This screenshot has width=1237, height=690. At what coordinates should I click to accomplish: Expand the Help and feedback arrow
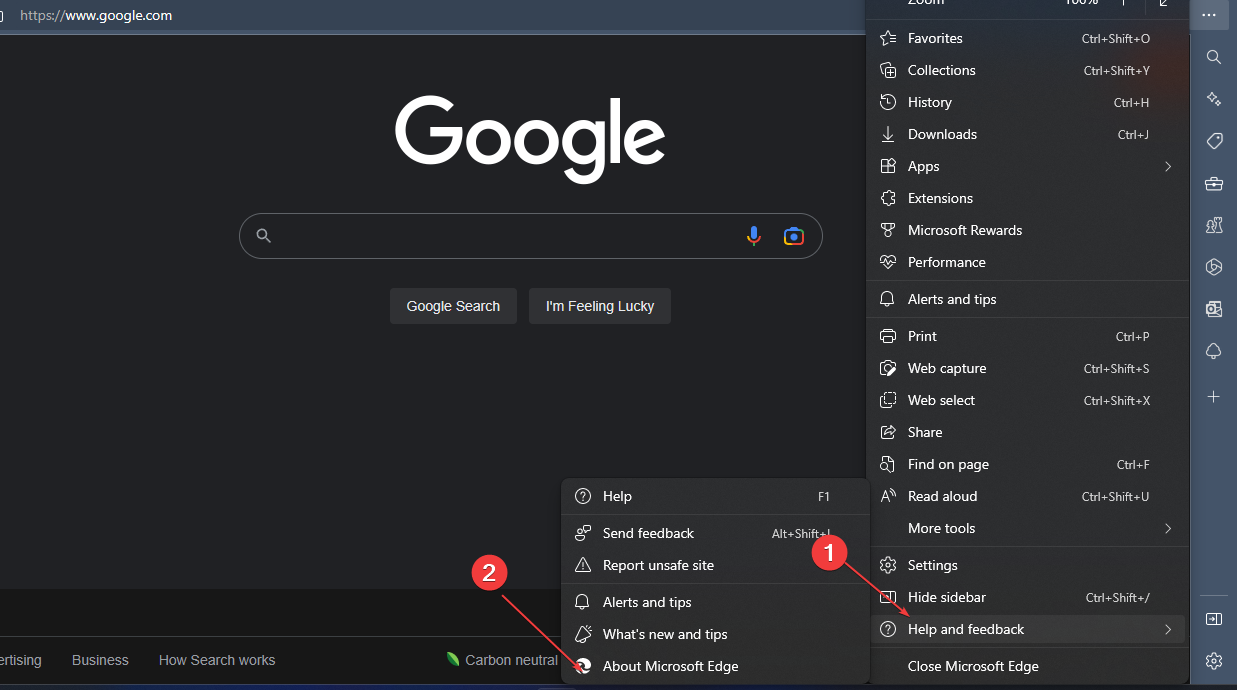(1167, 629)
